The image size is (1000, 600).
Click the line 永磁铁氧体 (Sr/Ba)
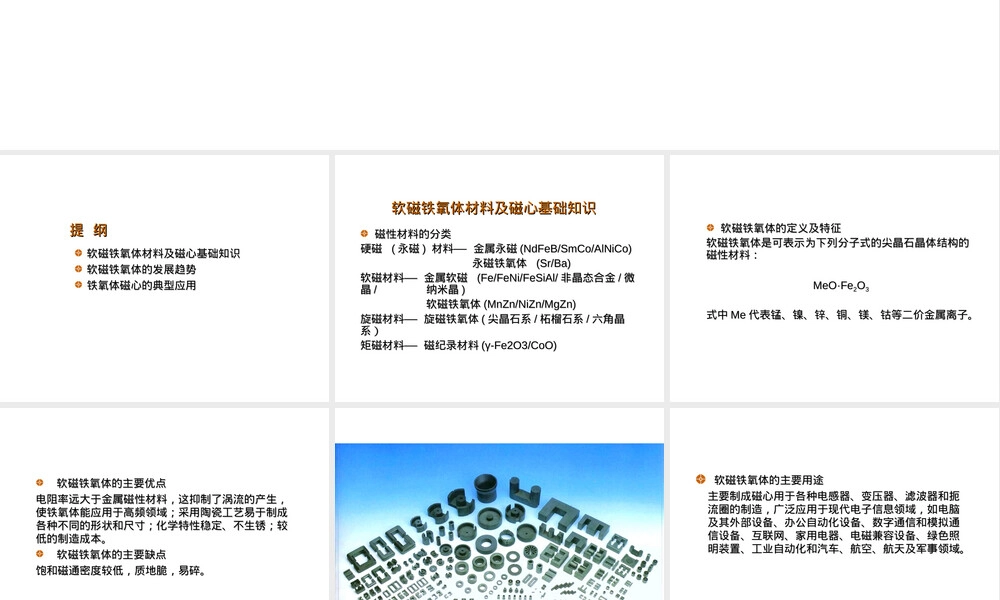(x=522, y=263)
